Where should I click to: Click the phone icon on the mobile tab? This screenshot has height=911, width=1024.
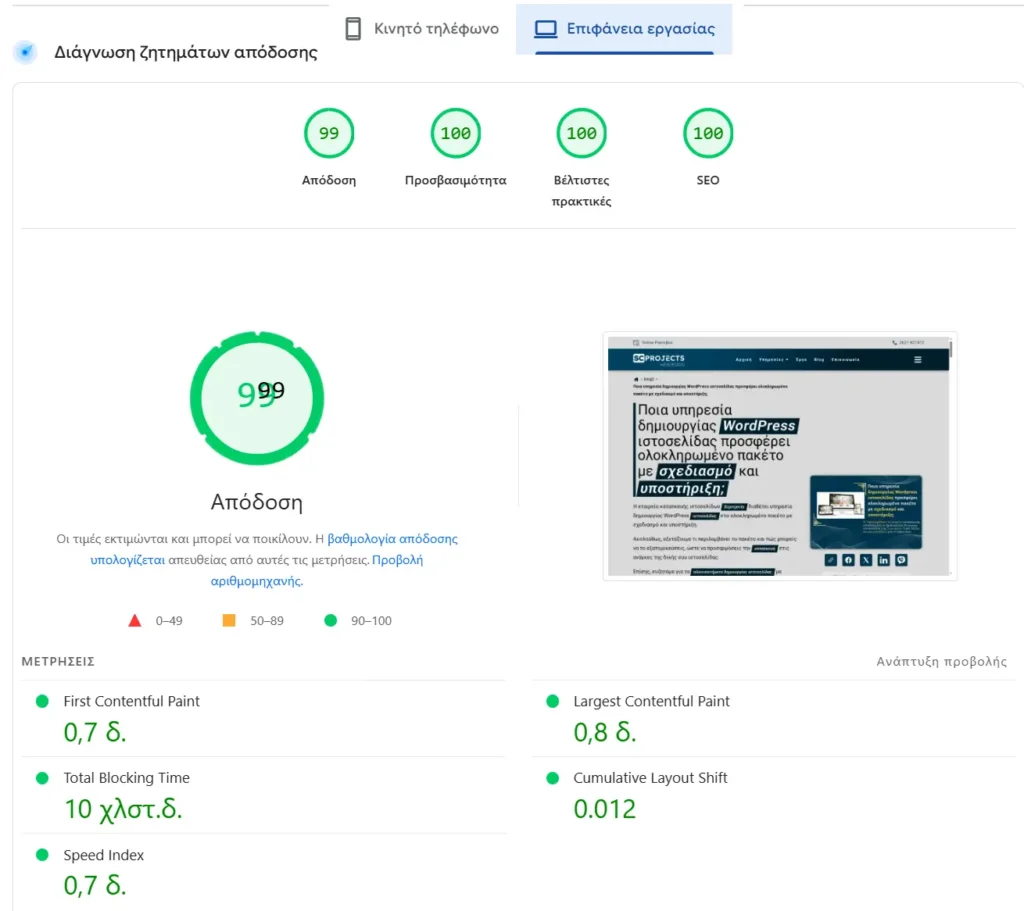pos(353,29)
